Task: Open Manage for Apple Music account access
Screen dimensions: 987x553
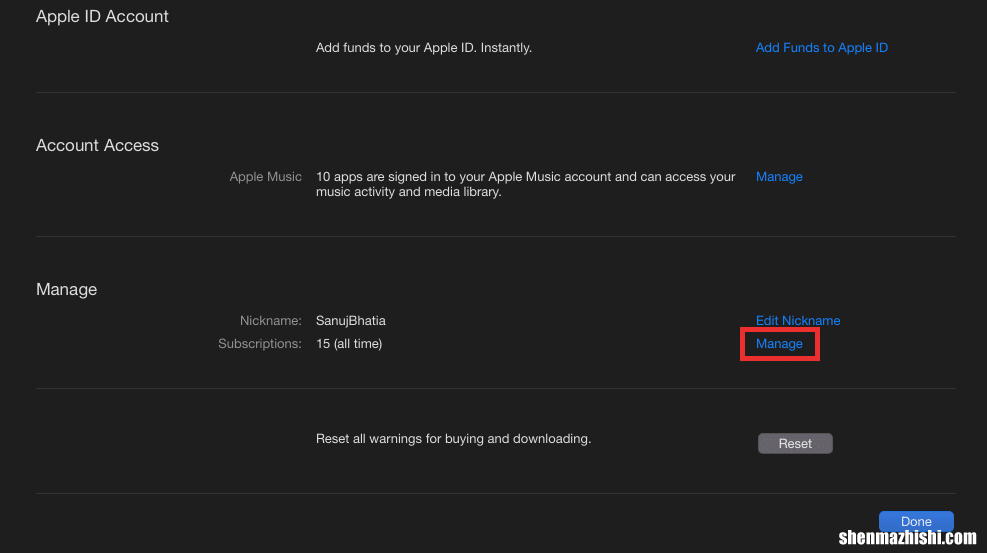Action: [x=779, y=177]
